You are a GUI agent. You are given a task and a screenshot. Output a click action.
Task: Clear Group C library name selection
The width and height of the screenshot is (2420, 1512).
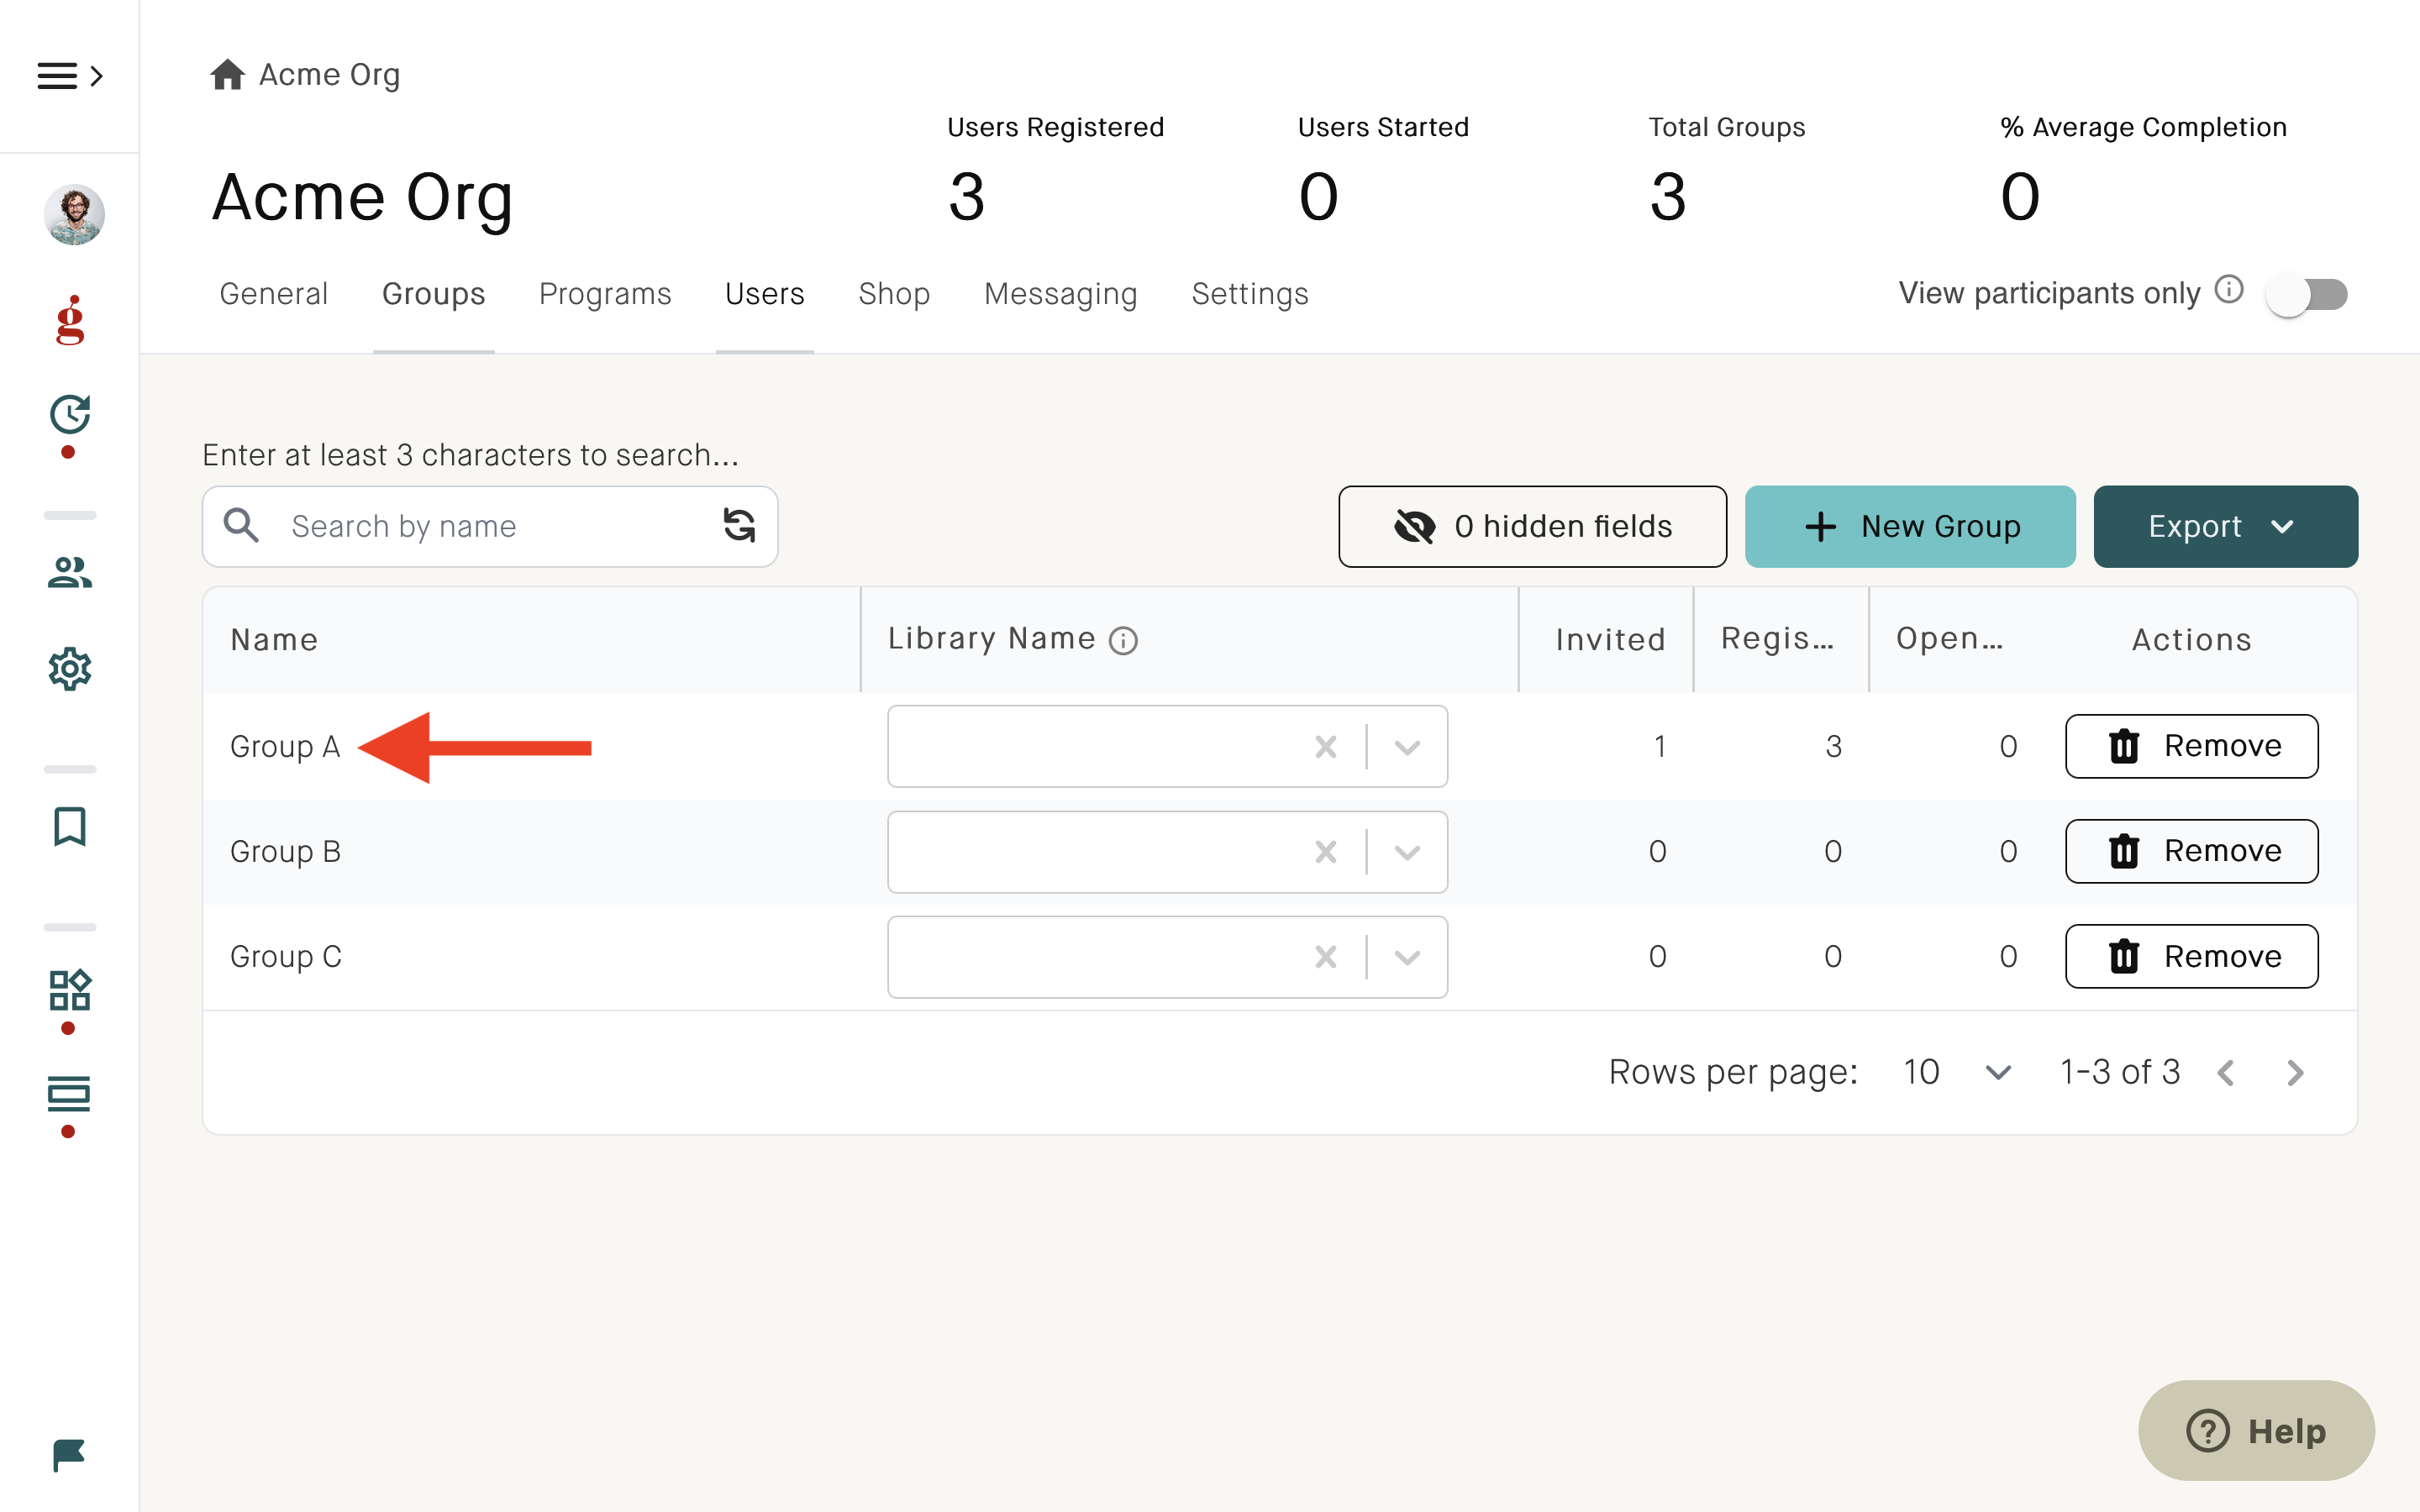point(1326,957)
